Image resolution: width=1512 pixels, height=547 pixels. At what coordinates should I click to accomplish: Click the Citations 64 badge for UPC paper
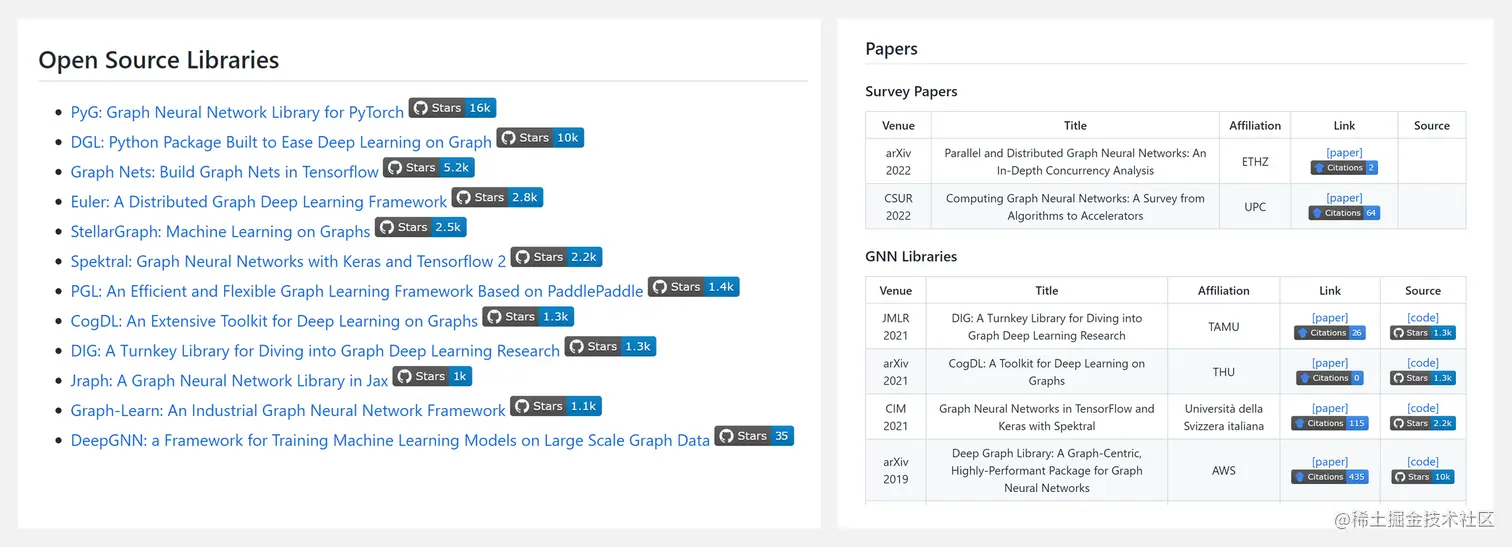click(x=1344, y=213)
